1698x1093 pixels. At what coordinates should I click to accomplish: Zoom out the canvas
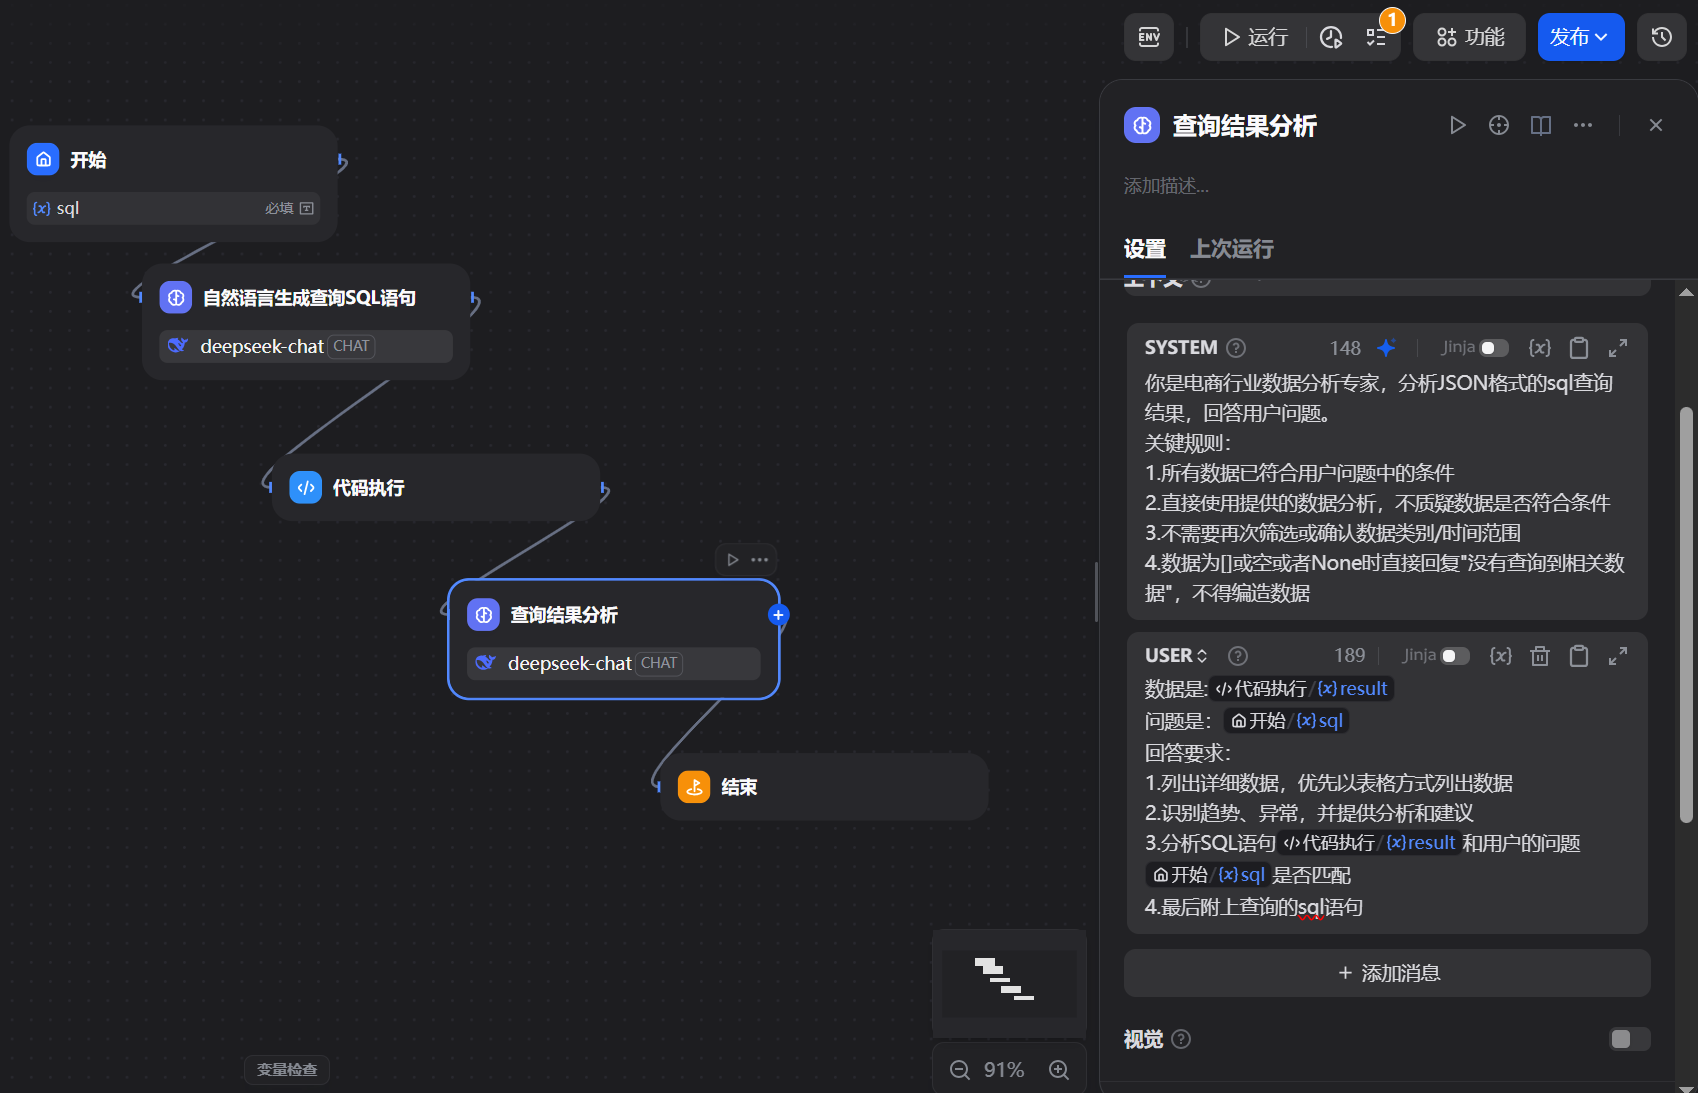click(x=960, y=1070)
